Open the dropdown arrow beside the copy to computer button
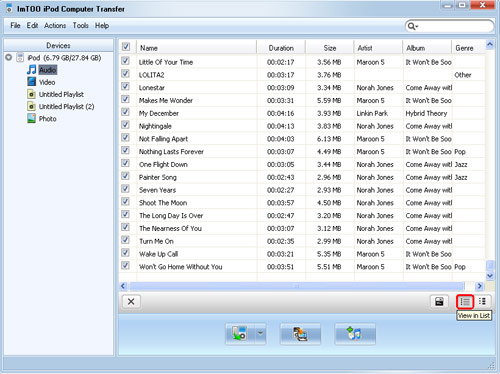This screenshot has height=374, width=500. pyautogui.click(x=260, y=334)
